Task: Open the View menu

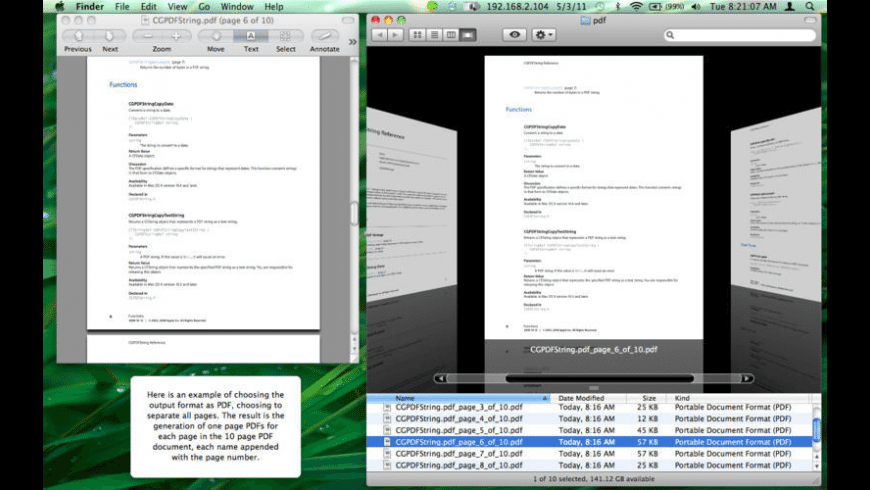Action: click(177, 7)
